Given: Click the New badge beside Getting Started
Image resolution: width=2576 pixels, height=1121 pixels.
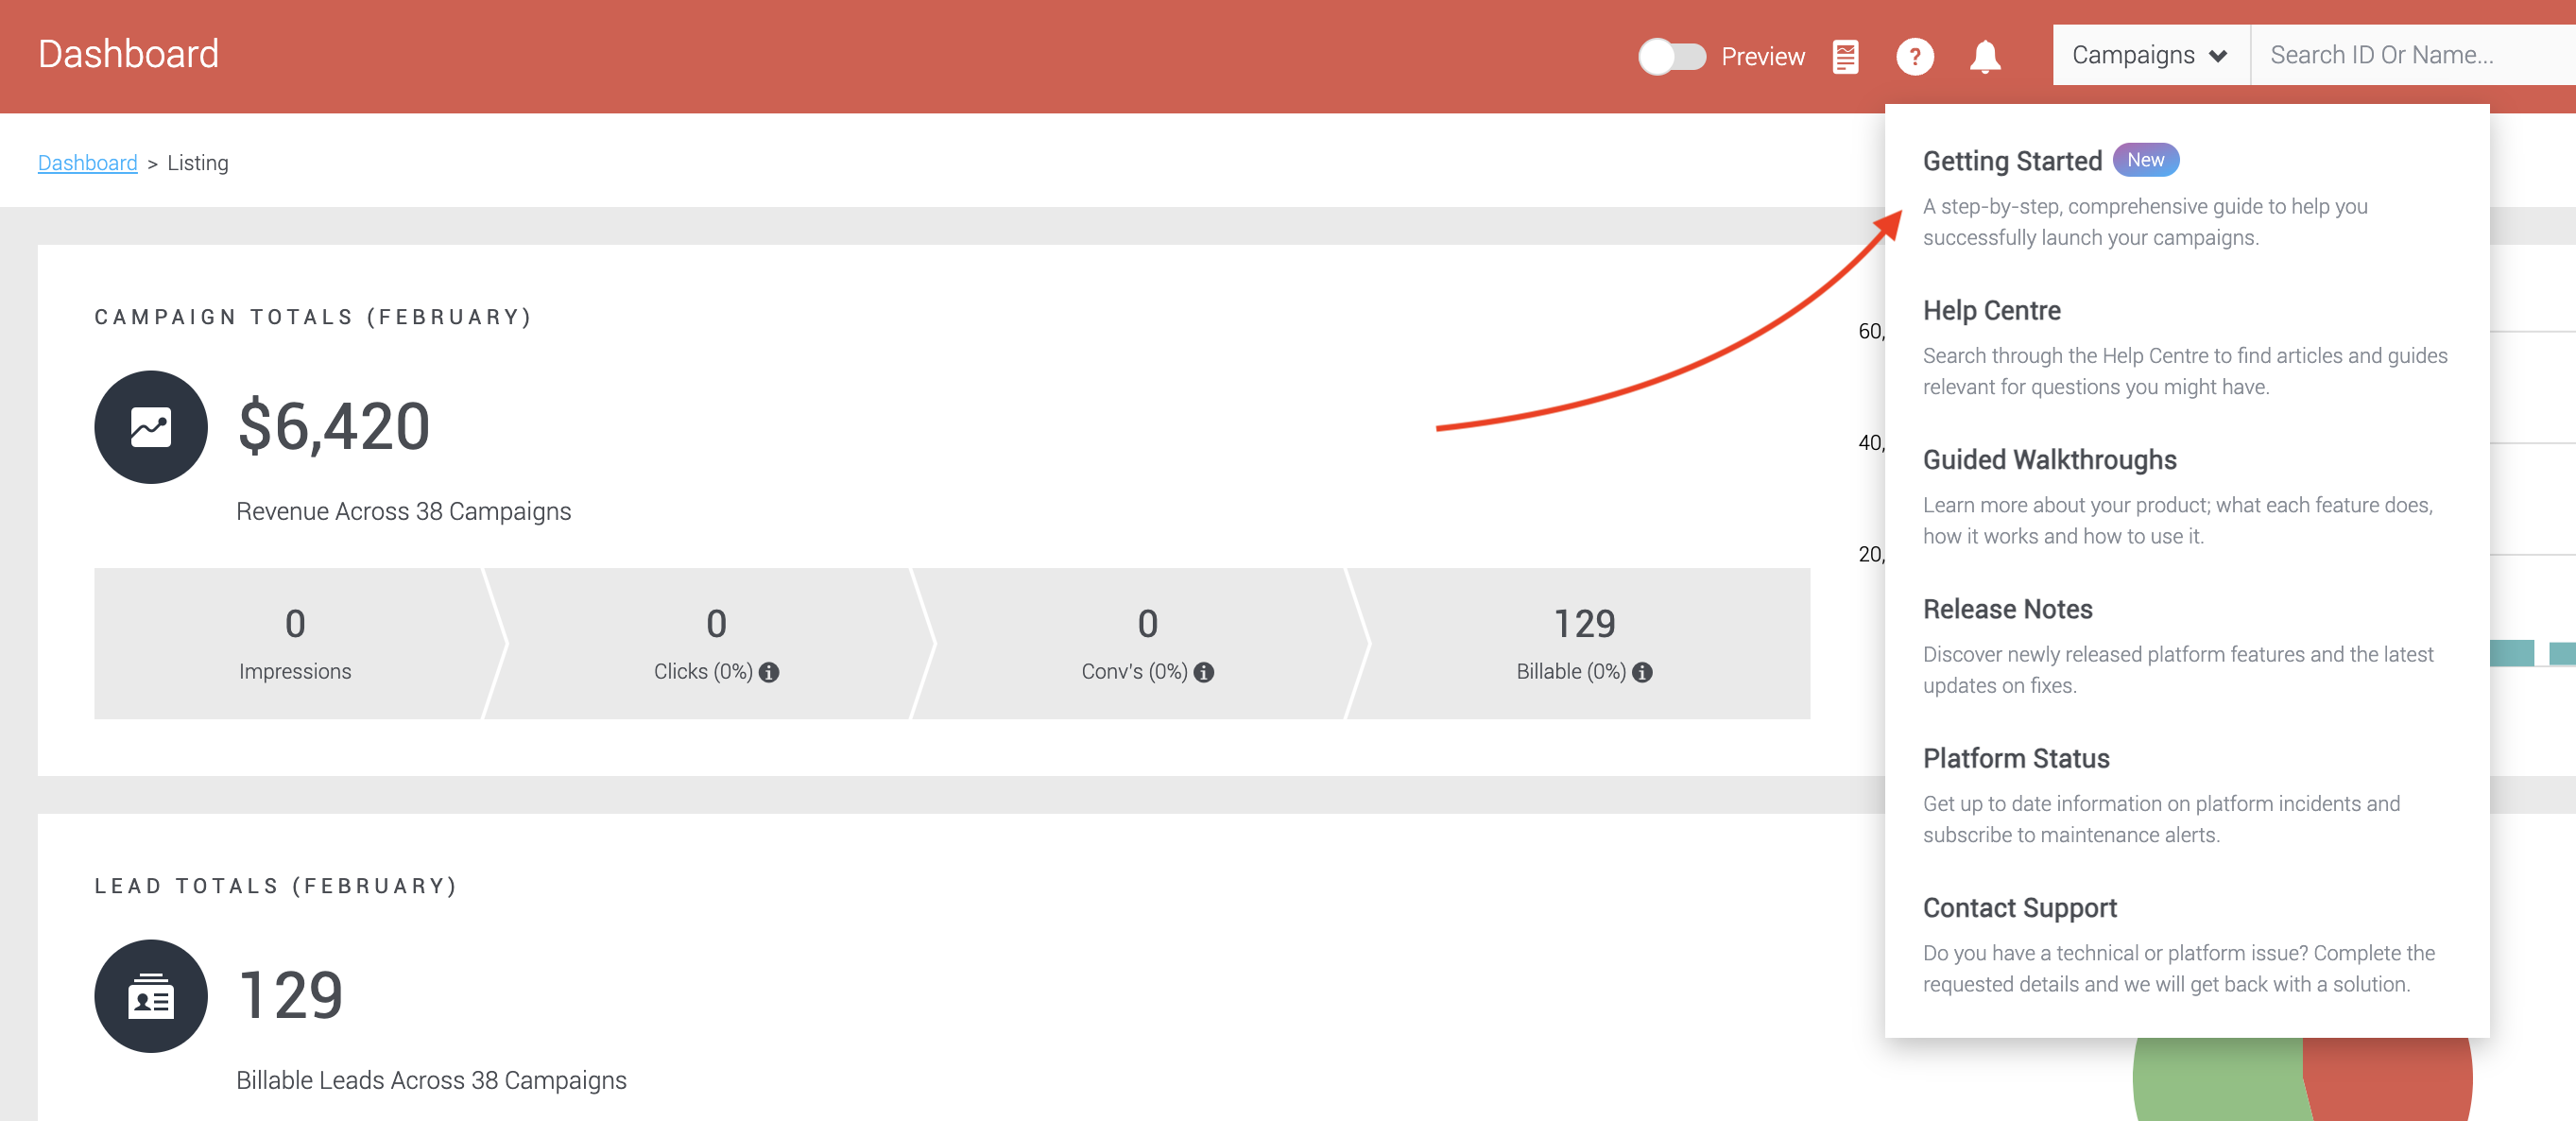Looking at the screenshot, I should pyautogui.click(x=2145, y=160).
